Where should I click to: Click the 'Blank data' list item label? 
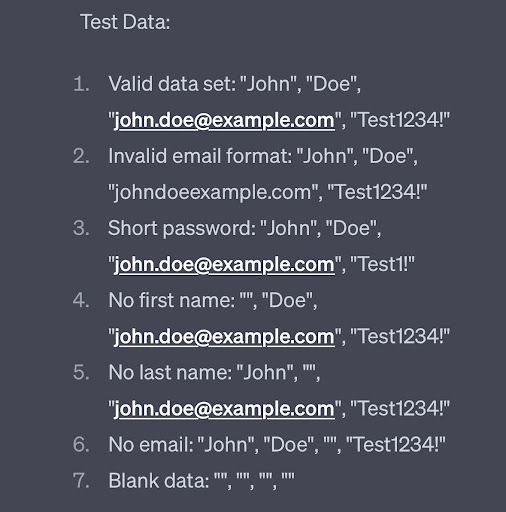pyautogui.click(x=158, y=481)
